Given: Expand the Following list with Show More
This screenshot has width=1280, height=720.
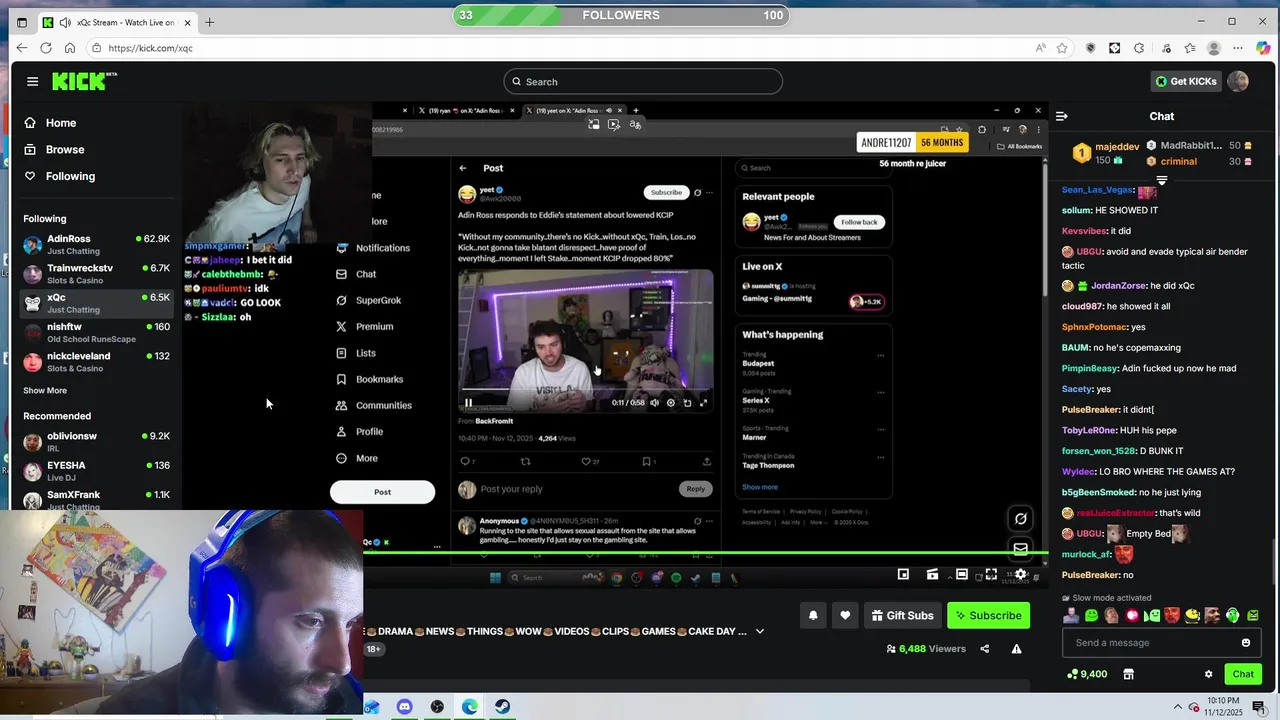Looking at the screenshot, I should coord(45,390).
